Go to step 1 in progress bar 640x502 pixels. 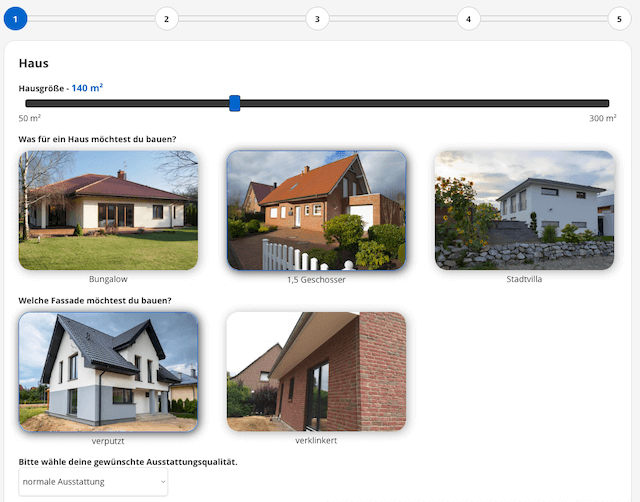[16, 18]
